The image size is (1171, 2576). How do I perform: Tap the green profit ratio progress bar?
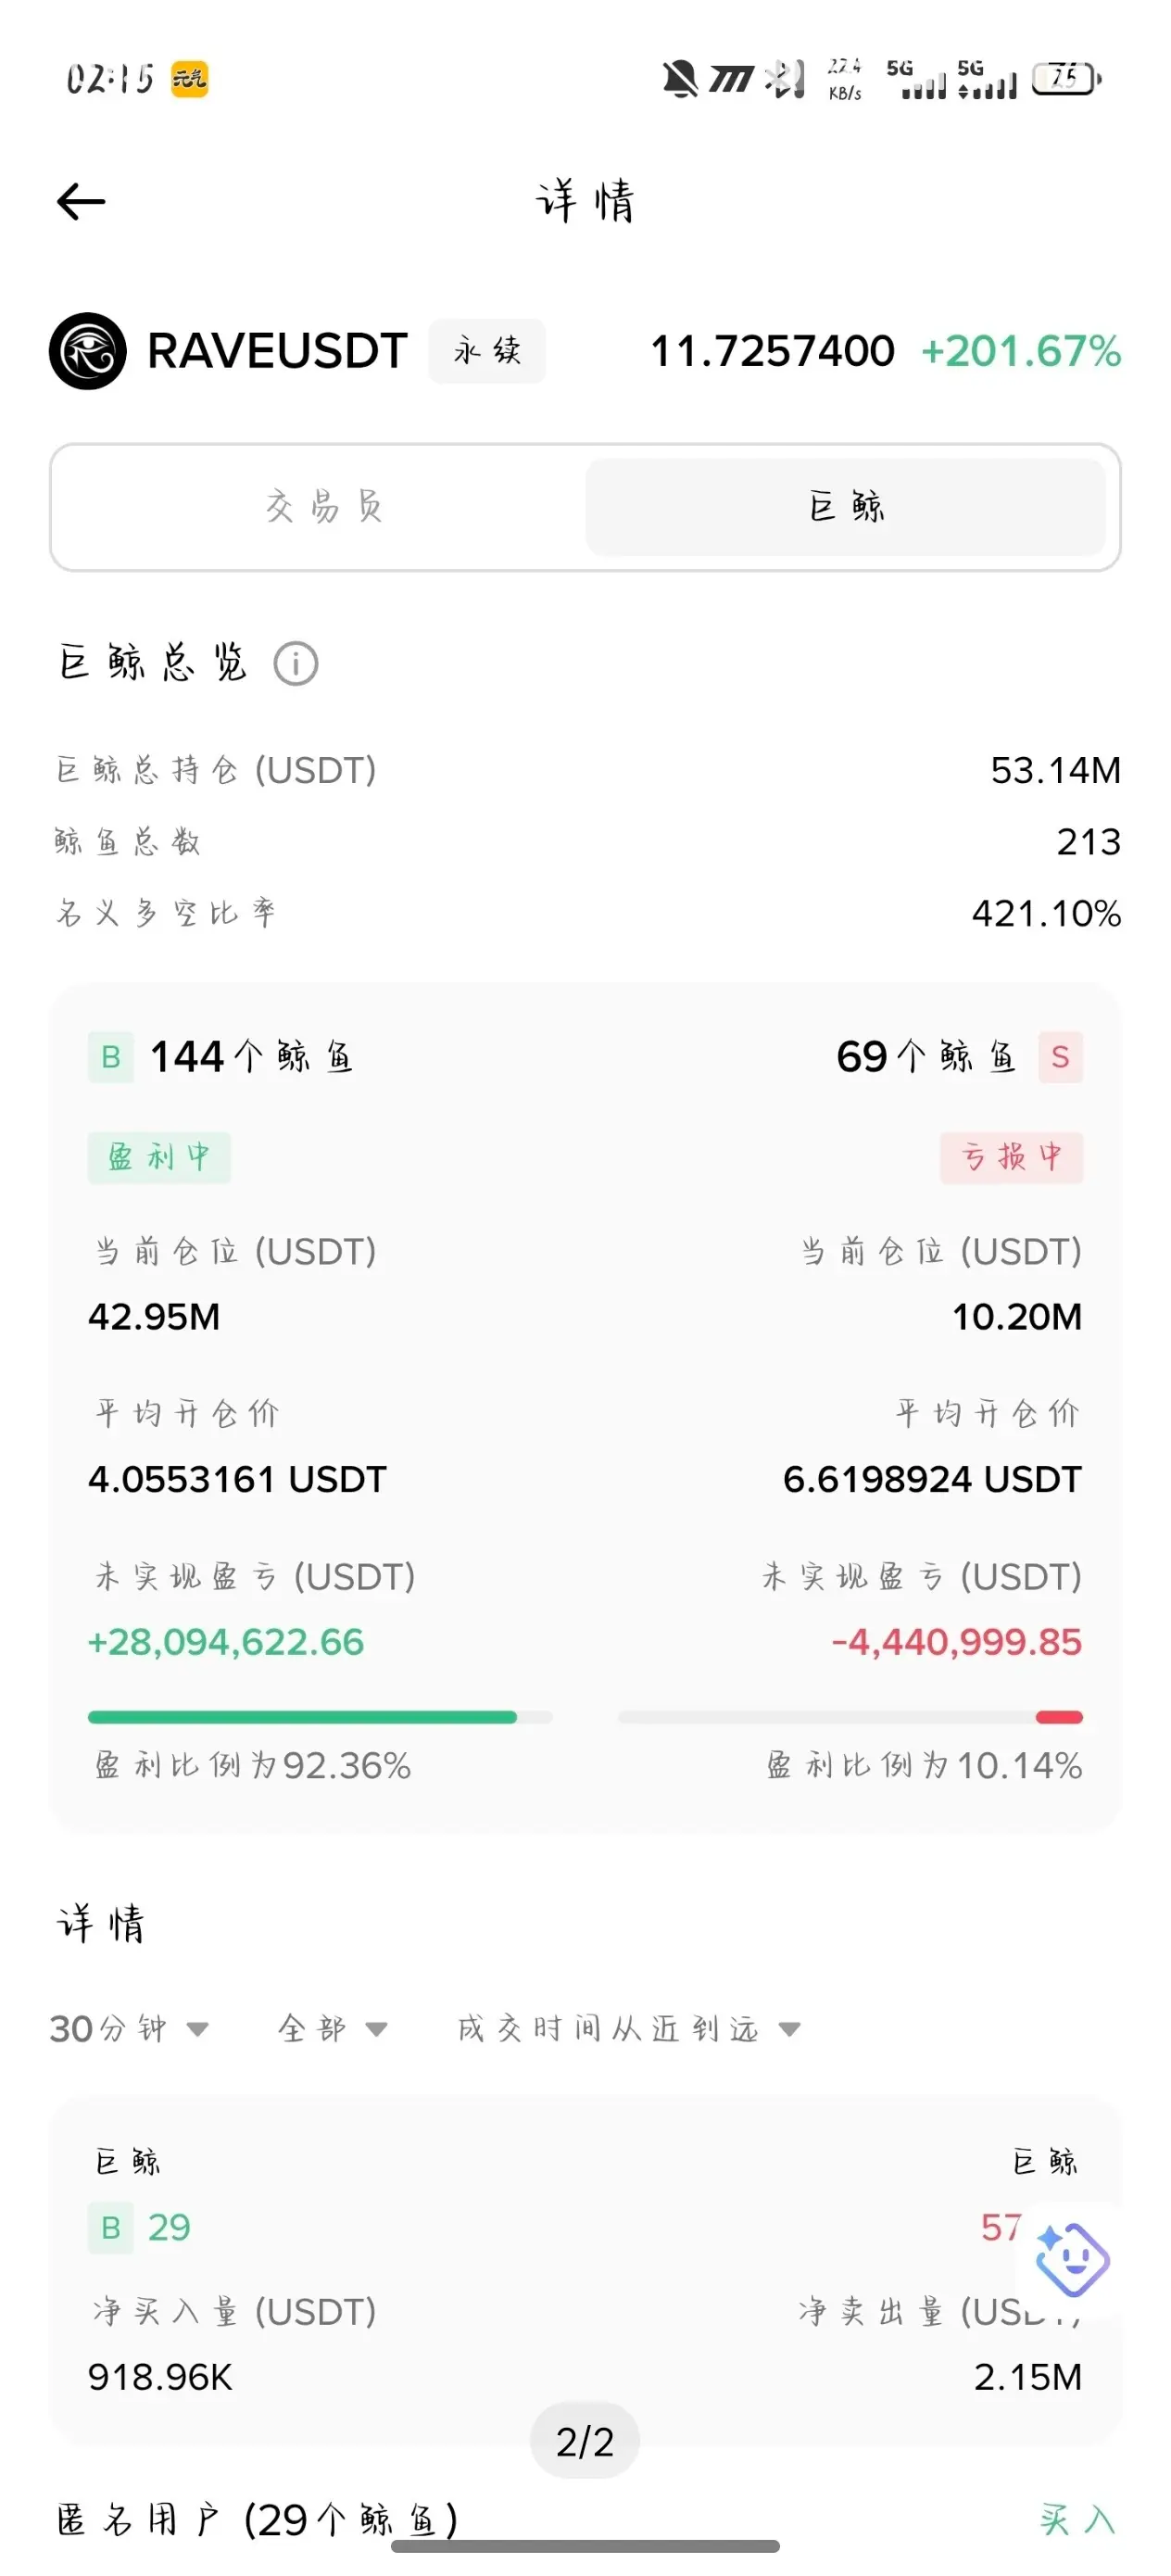pyautogui.click(x=320, y=1717)
